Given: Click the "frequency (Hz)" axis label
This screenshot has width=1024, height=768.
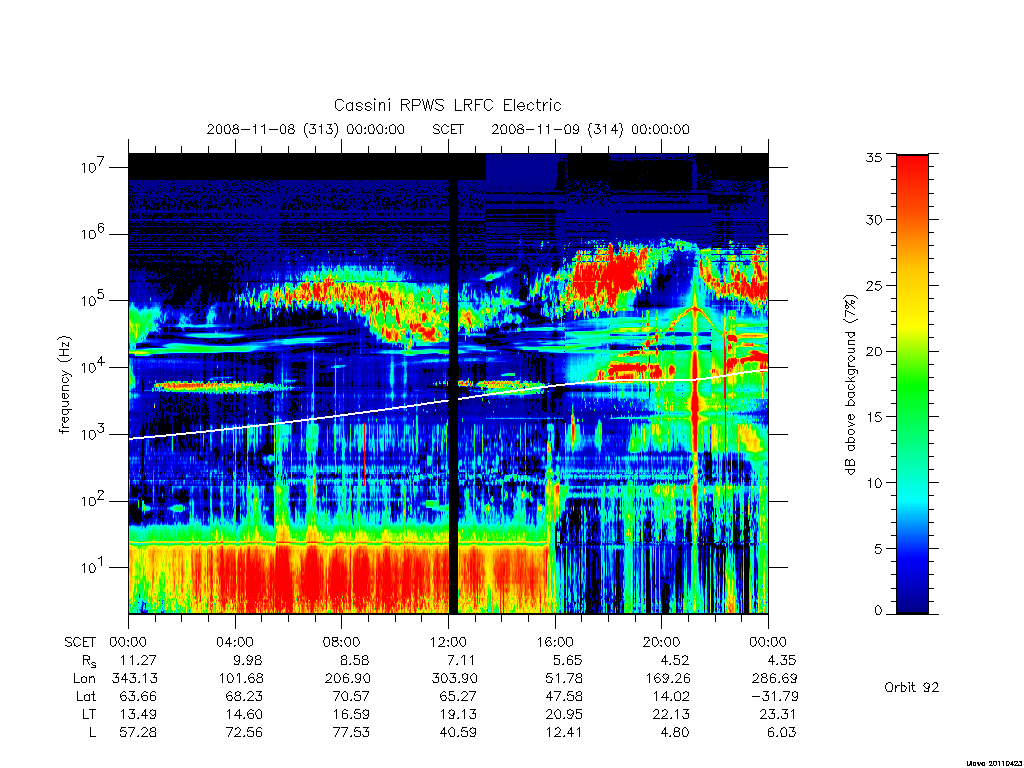Looking at the screenshot, I should point(64,385).
